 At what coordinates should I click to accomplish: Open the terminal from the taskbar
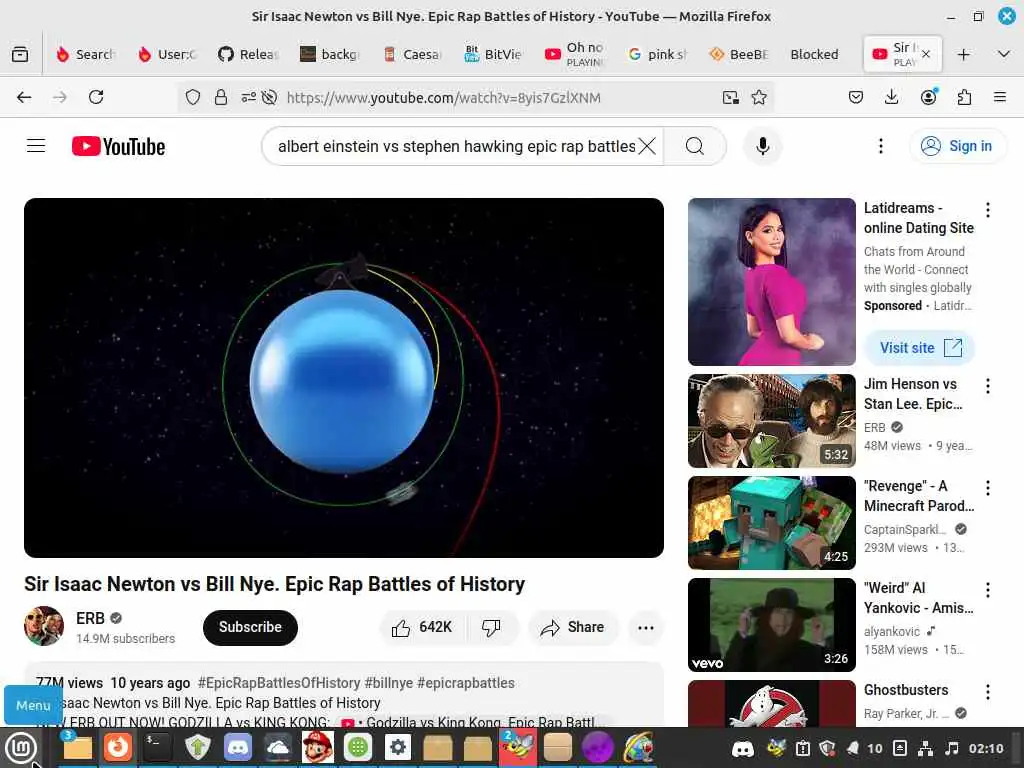[157, 747]
